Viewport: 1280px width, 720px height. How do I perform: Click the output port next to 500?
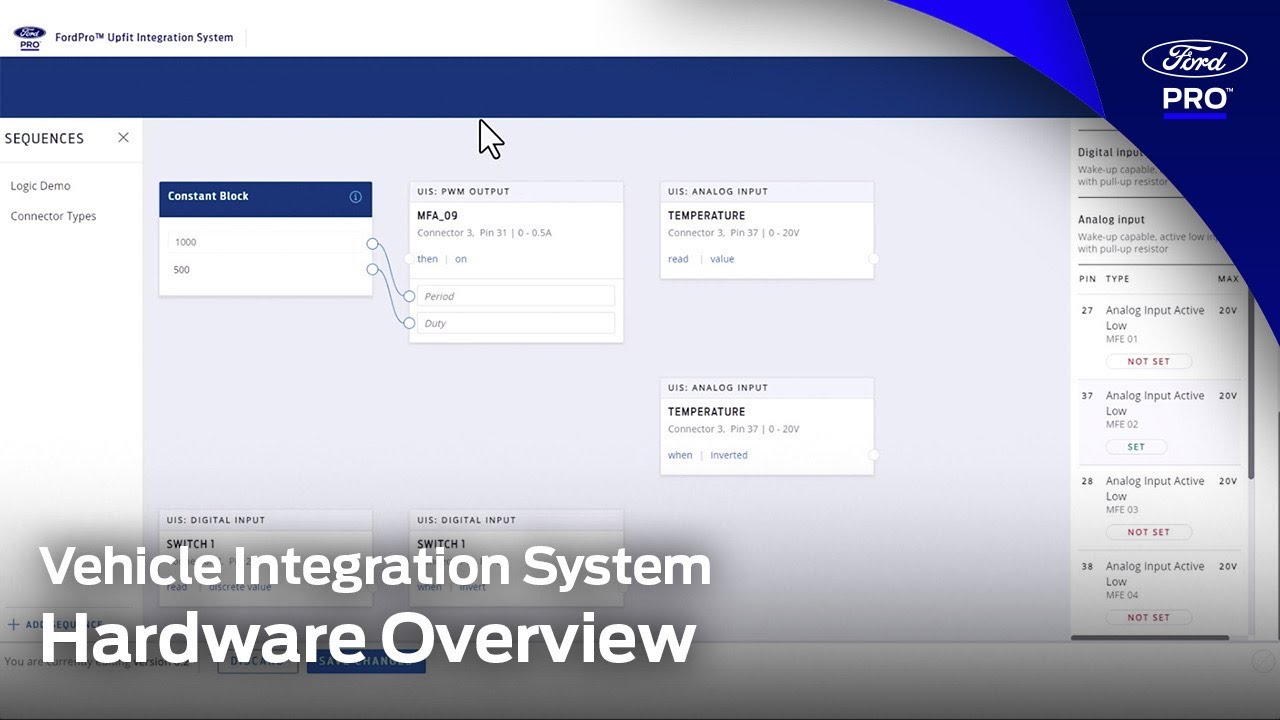coord(372,269)
